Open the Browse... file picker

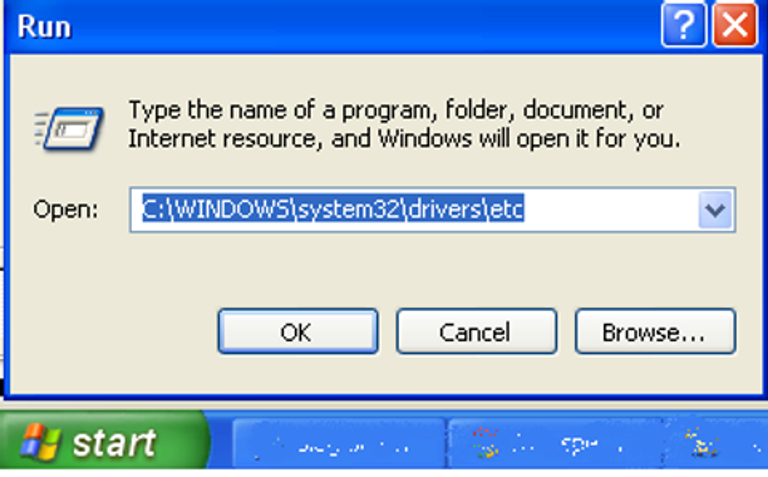[655, 332]
